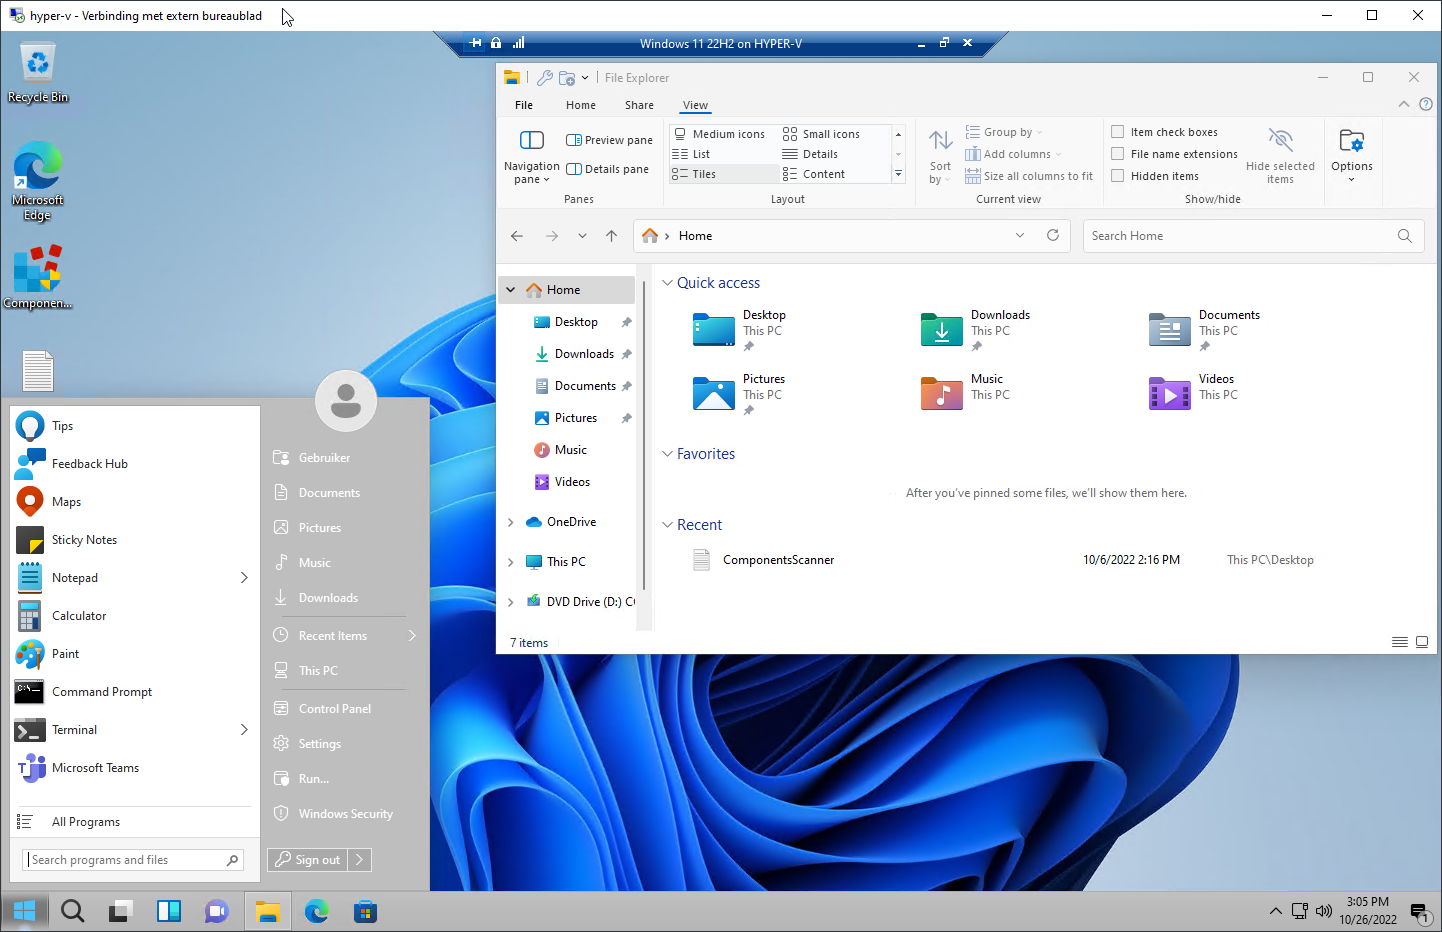1442x932 pixels.
Task: Open address bar history dropdown
Action: [1020, 236]
